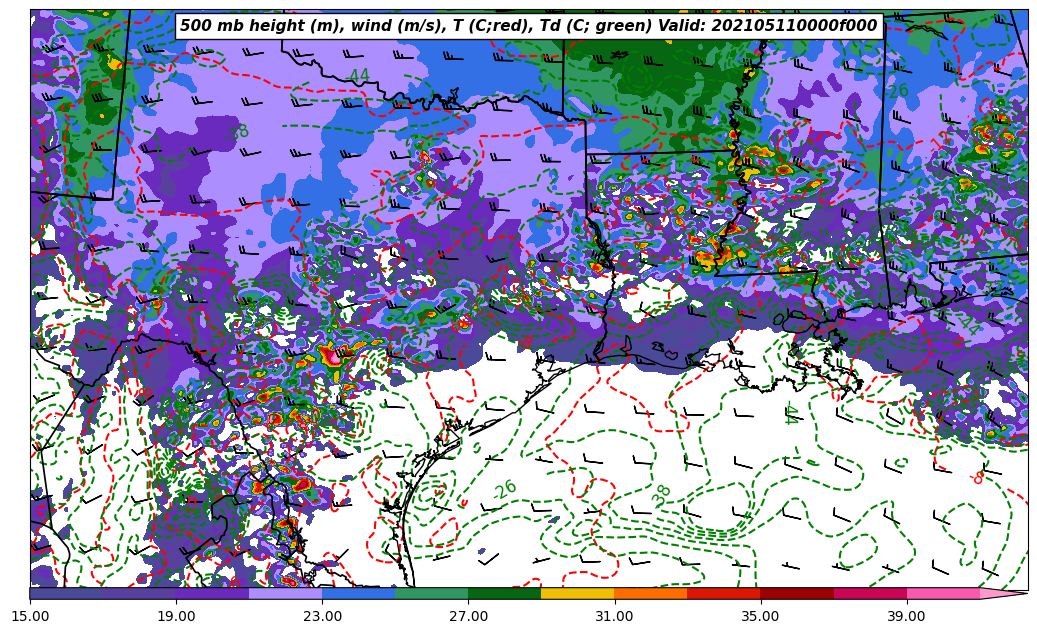Click the green 44 label below the title
Screen dimensions: 1037x633
(358, 77)
